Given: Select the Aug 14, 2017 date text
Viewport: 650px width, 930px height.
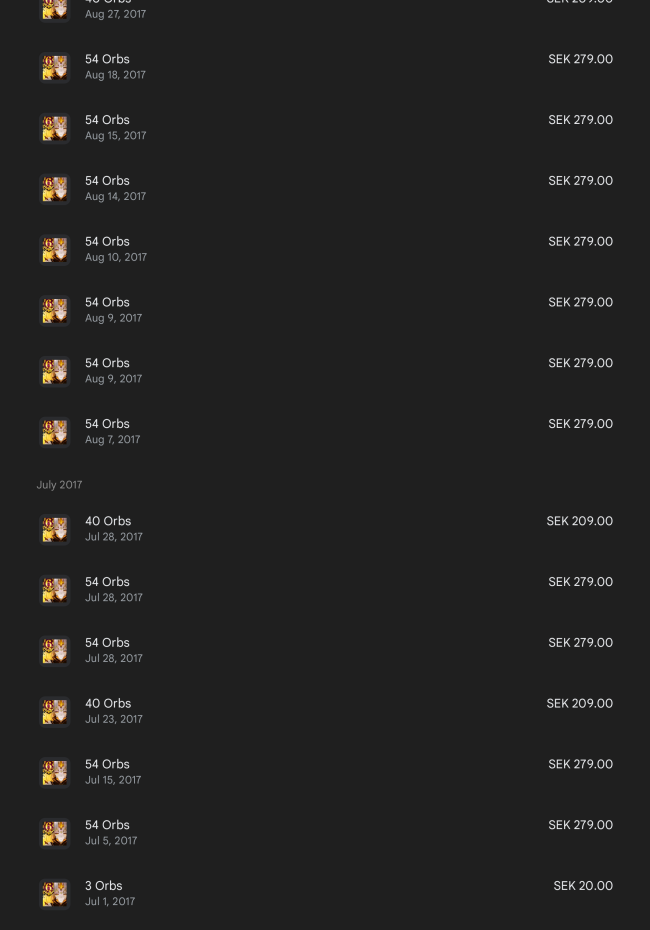Looking at the screenshot, I should click(116, 196).
